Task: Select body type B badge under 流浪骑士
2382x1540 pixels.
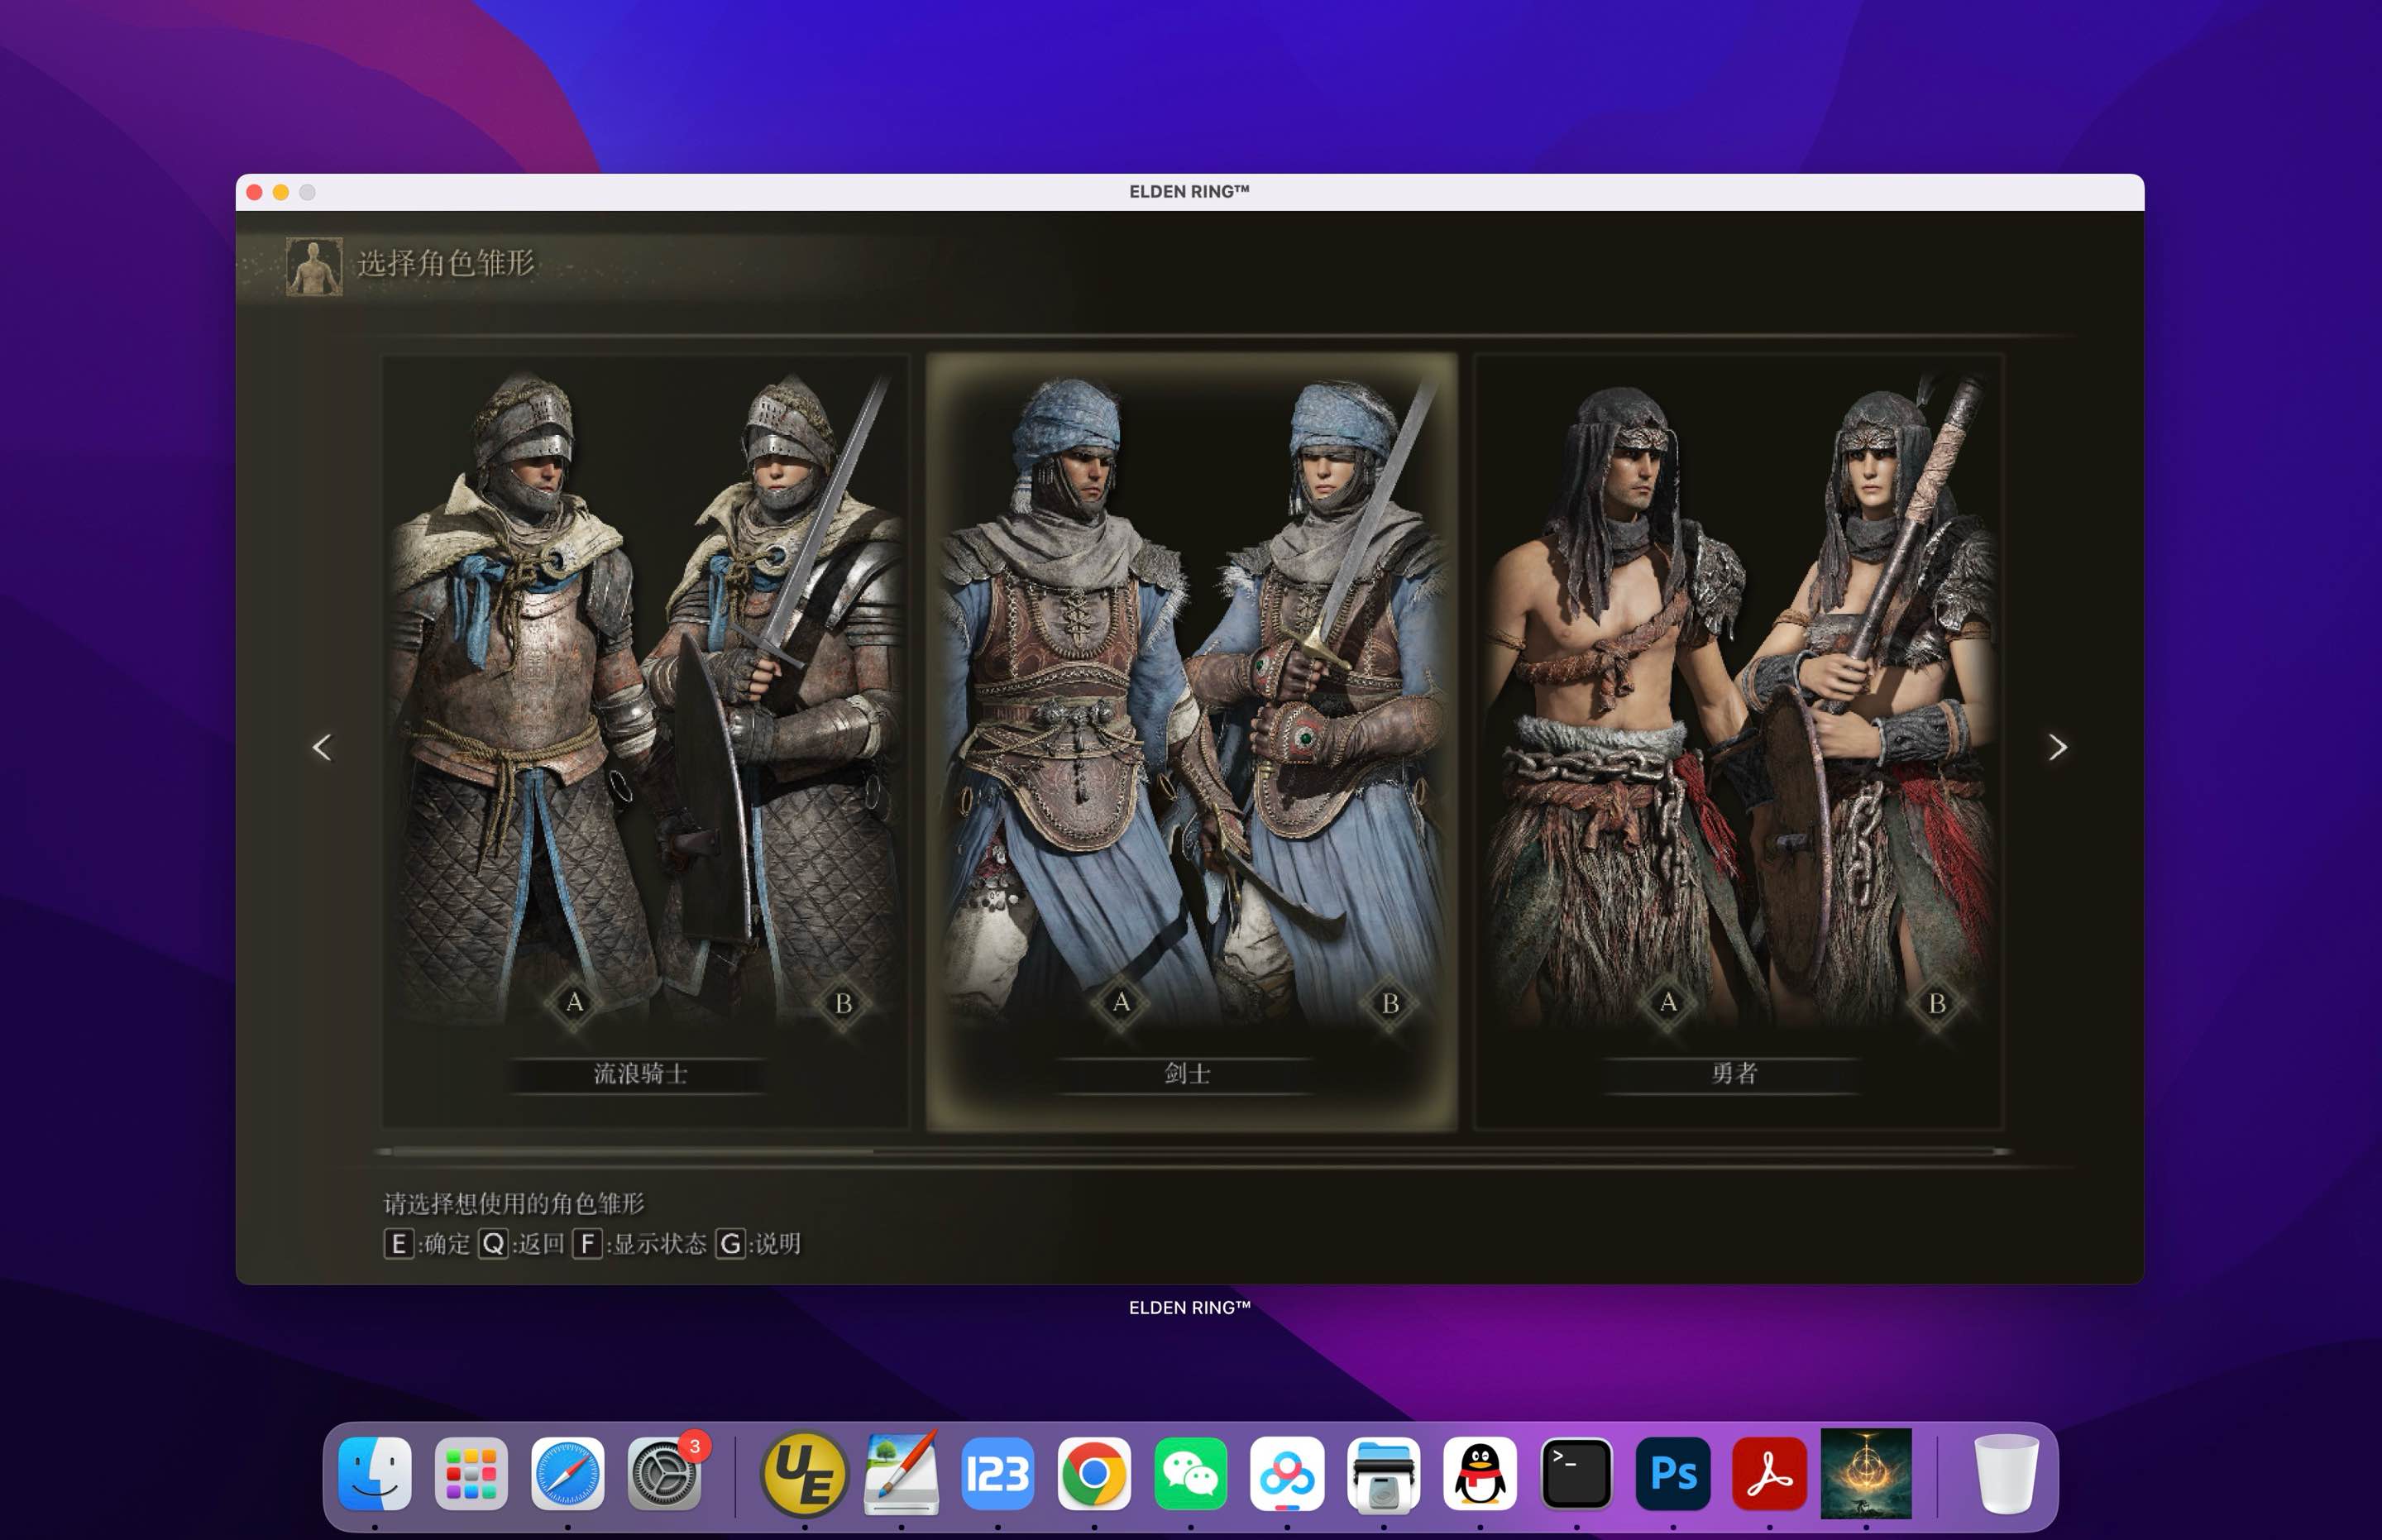Action: tap(843, 1003)
